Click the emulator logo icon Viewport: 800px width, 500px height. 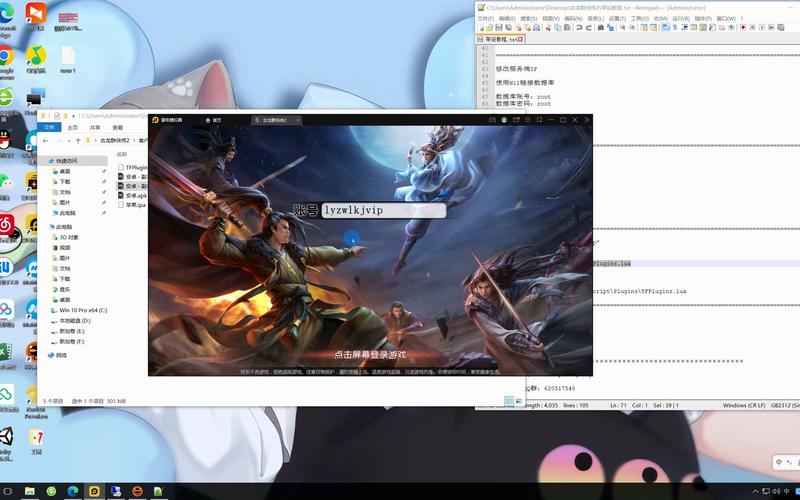click(155, 120)
